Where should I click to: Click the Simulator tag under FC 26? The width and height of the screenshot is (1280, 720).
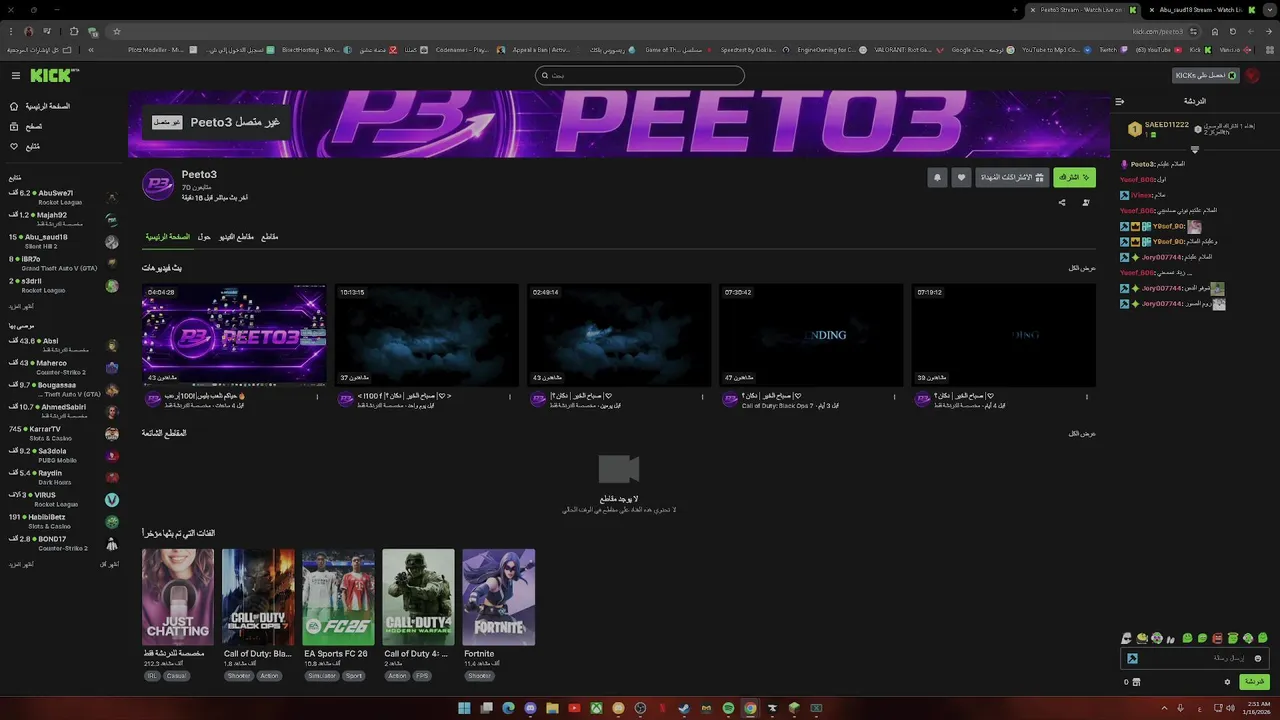click(322, 676)
